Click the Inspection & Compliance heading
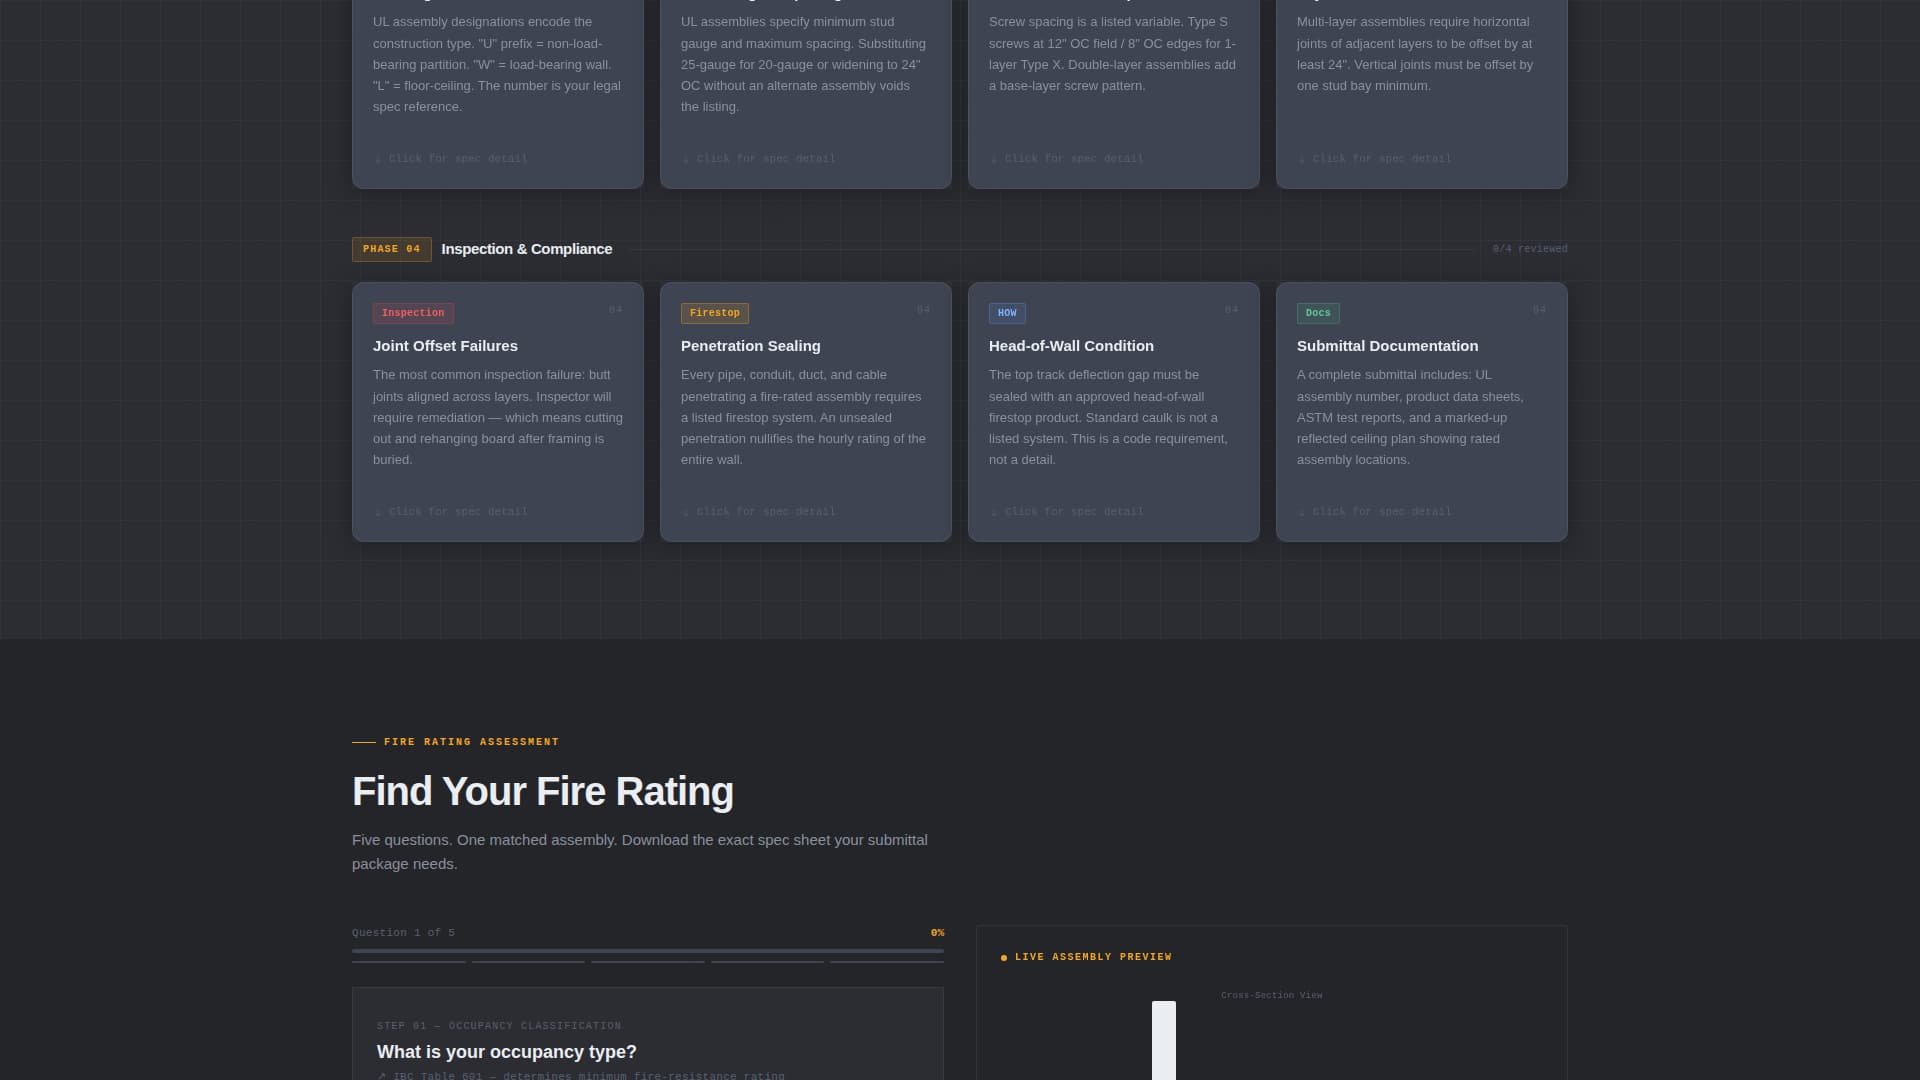The height and width of the screenshot is (1080, 1920). tap(527, 249)
